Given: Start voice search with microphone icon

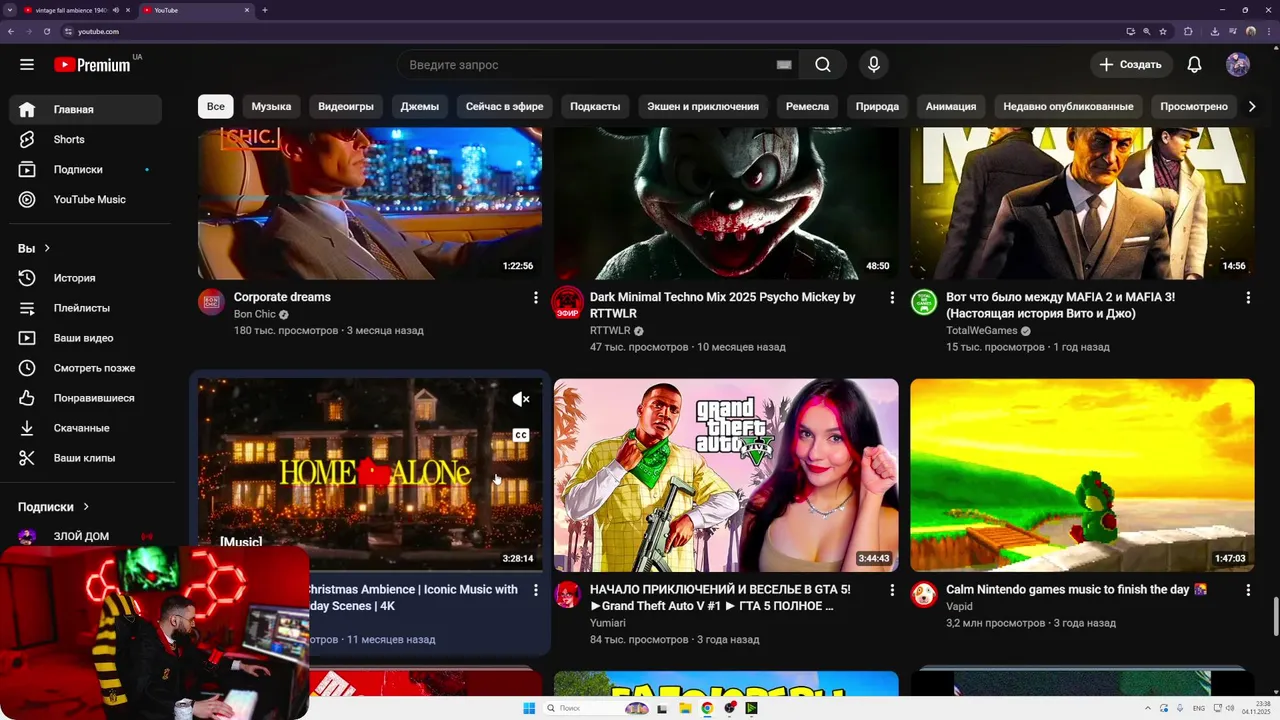Looking at the screenshot, I should click(x=874, y=65).
